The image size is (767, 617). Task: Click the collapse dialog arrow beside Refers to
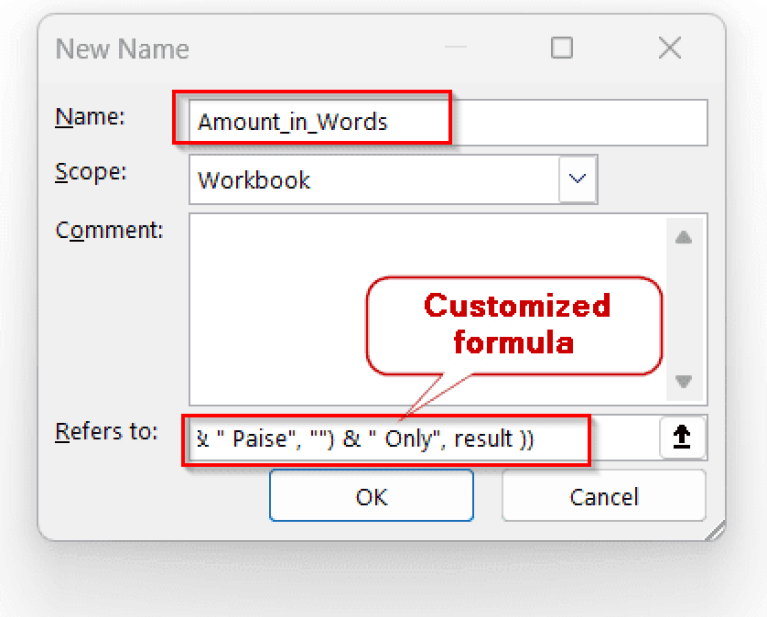coord(683,438)
